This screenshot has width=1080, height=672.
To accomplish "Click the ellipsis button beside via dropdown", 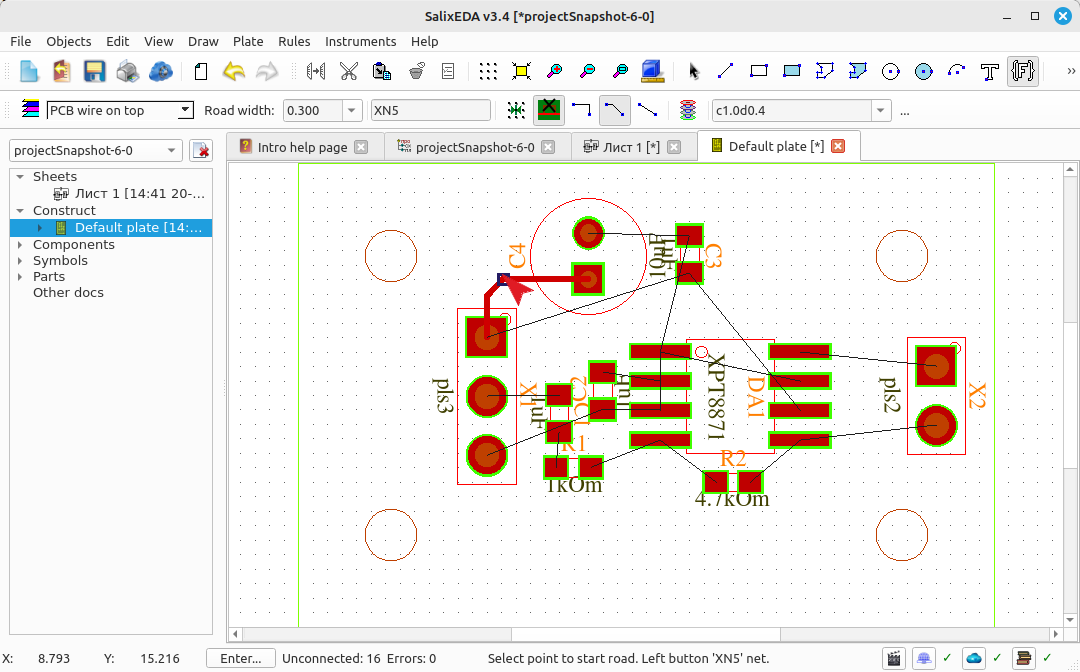I will click(x=905, y=112).
